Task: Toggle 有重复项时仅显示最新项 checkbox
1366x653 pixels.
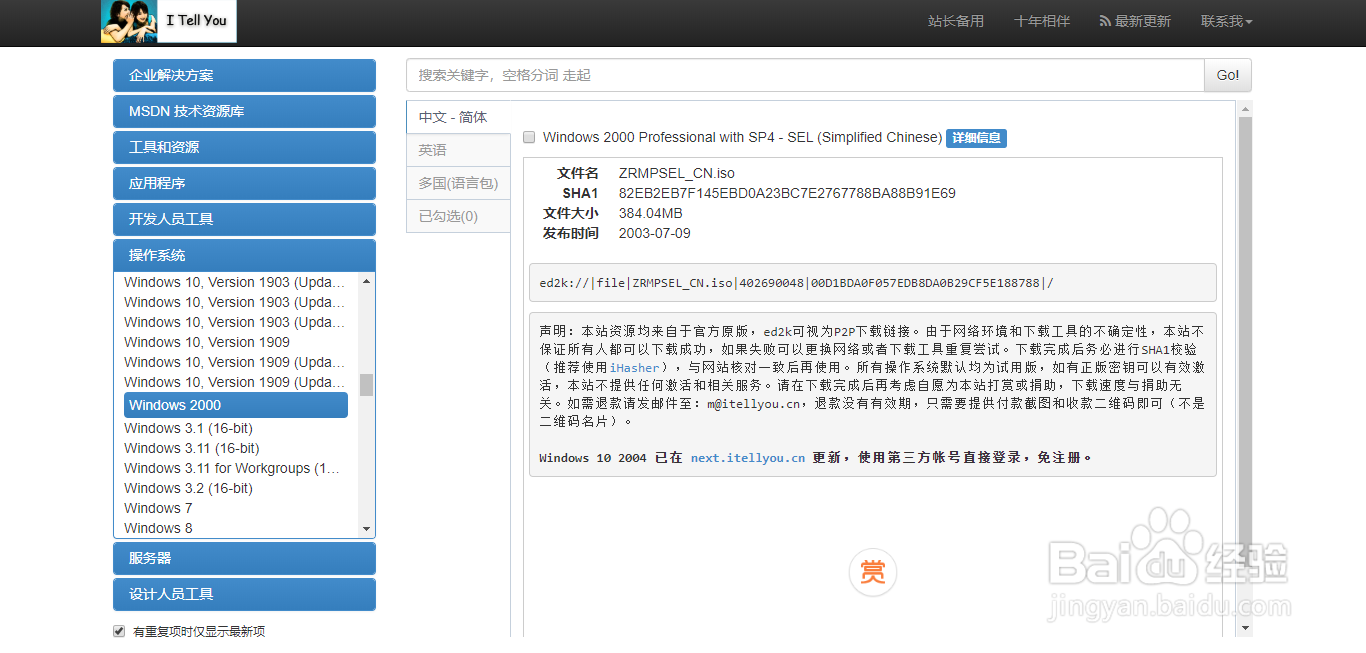Action: tap(119, 631)
